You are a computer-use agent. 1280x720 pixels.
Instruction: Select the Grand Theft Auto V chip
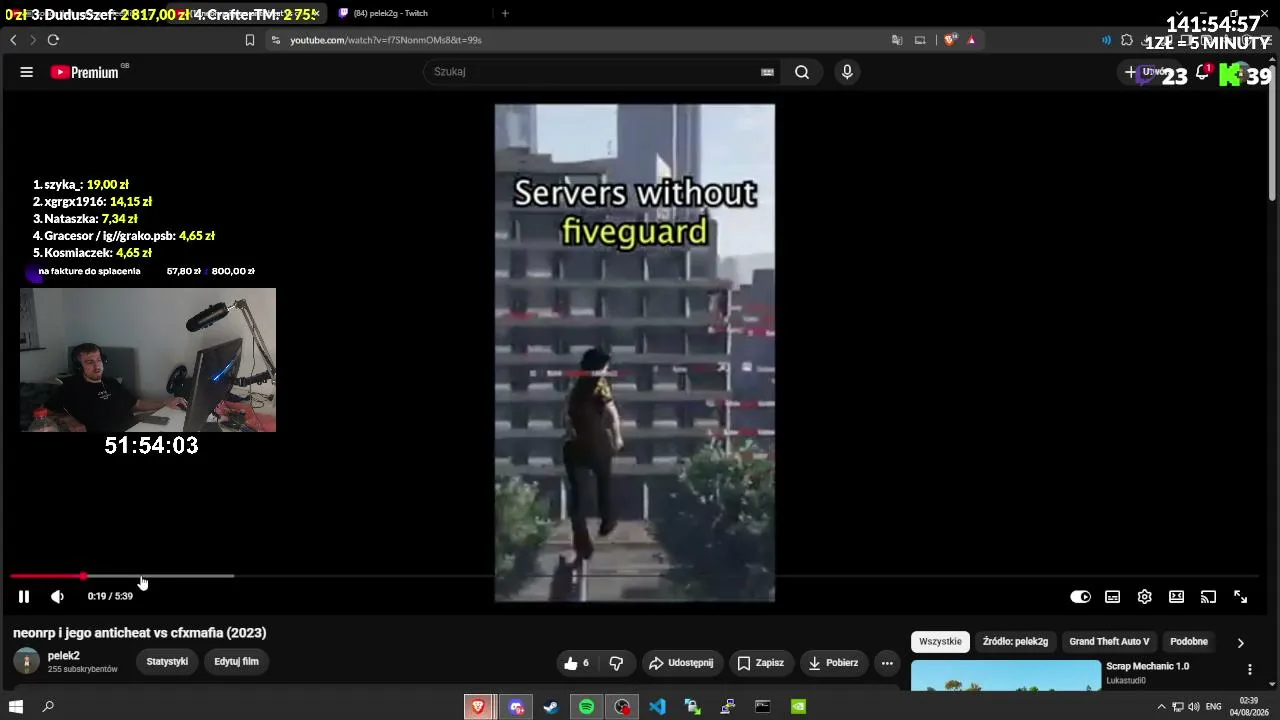click(x=1109, y=642)
